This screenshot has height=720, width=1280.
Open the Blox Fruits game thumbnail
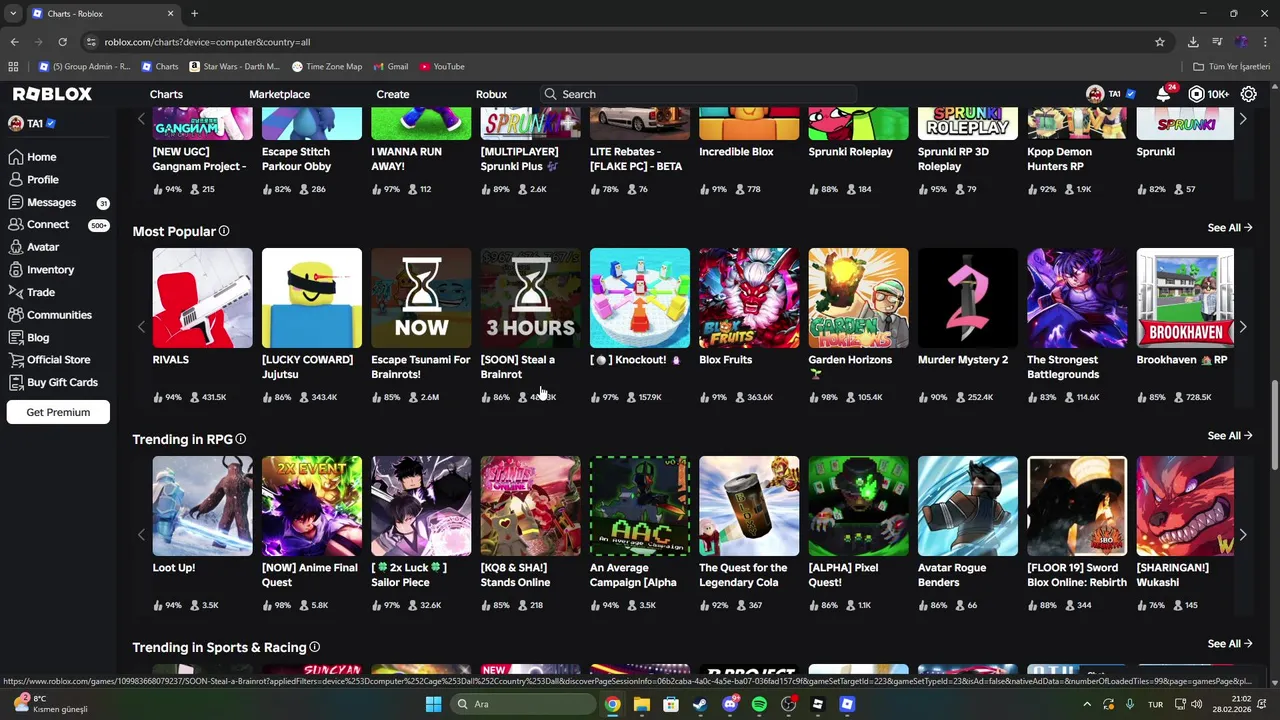click(x=749, y=298)
